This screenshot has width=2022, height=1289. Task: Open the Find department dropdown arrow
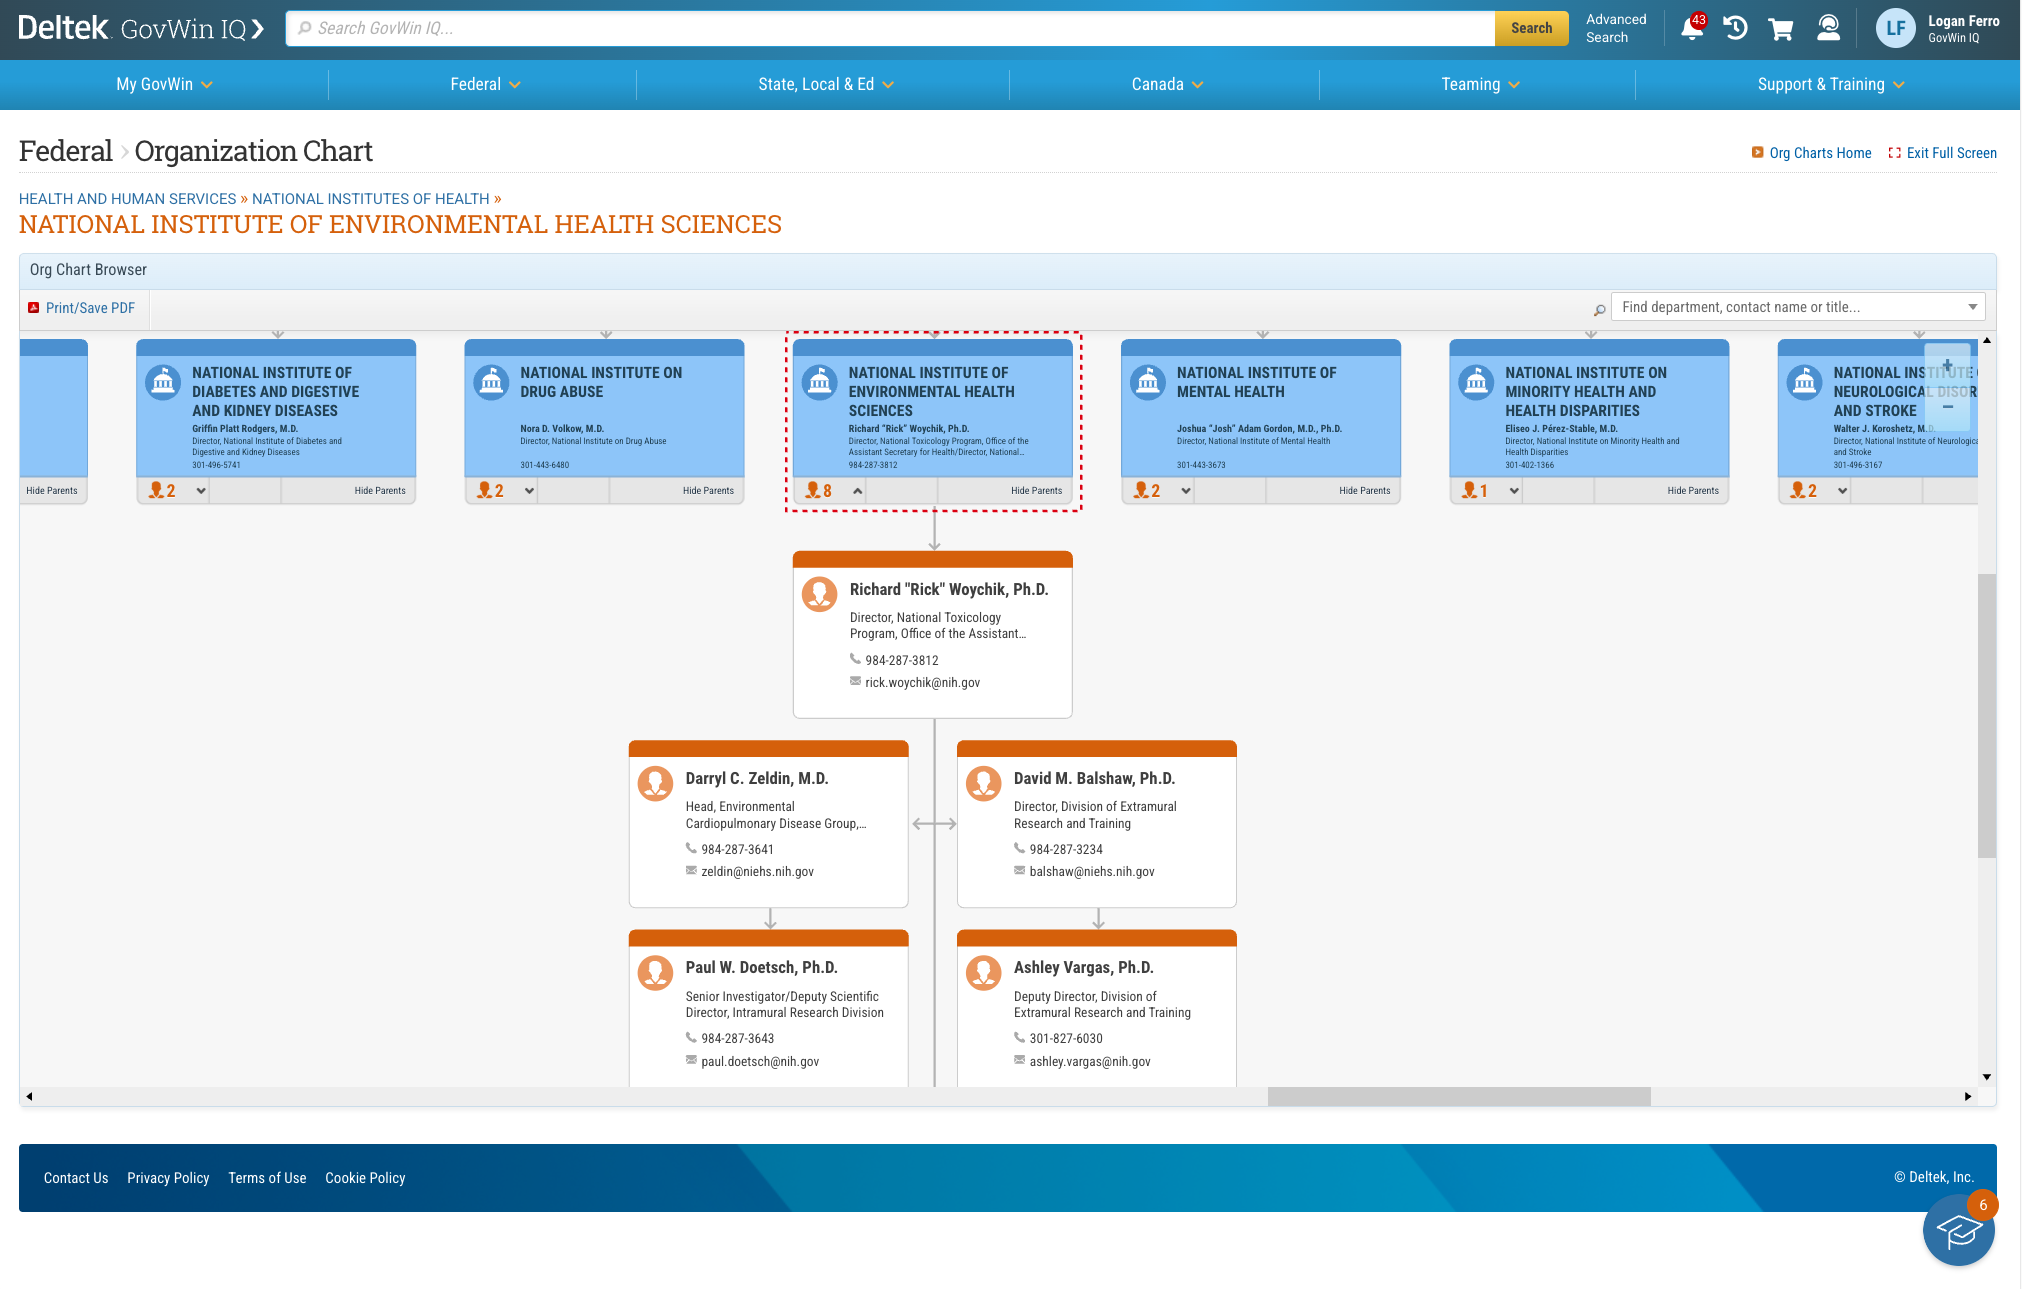pos(1972,307)
